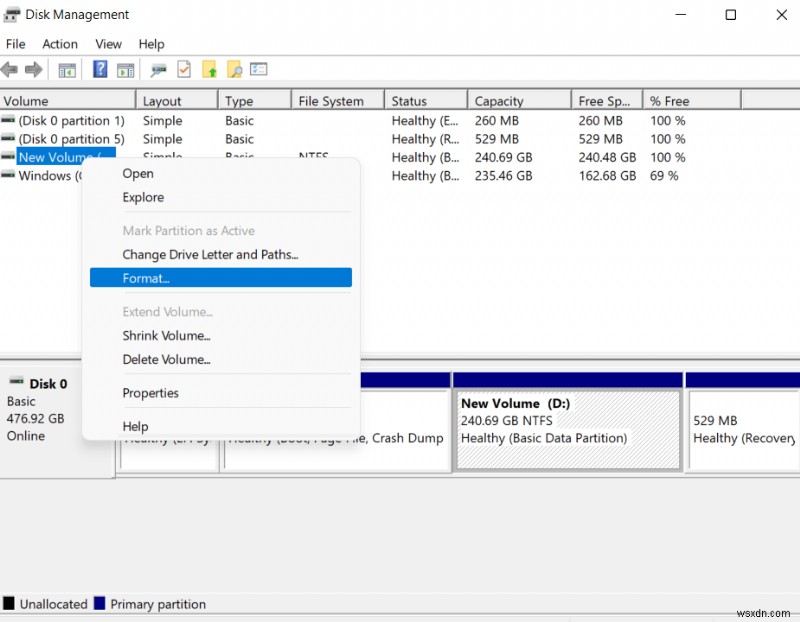Click the rightmost checklist toolbar icon

(259, 69)
